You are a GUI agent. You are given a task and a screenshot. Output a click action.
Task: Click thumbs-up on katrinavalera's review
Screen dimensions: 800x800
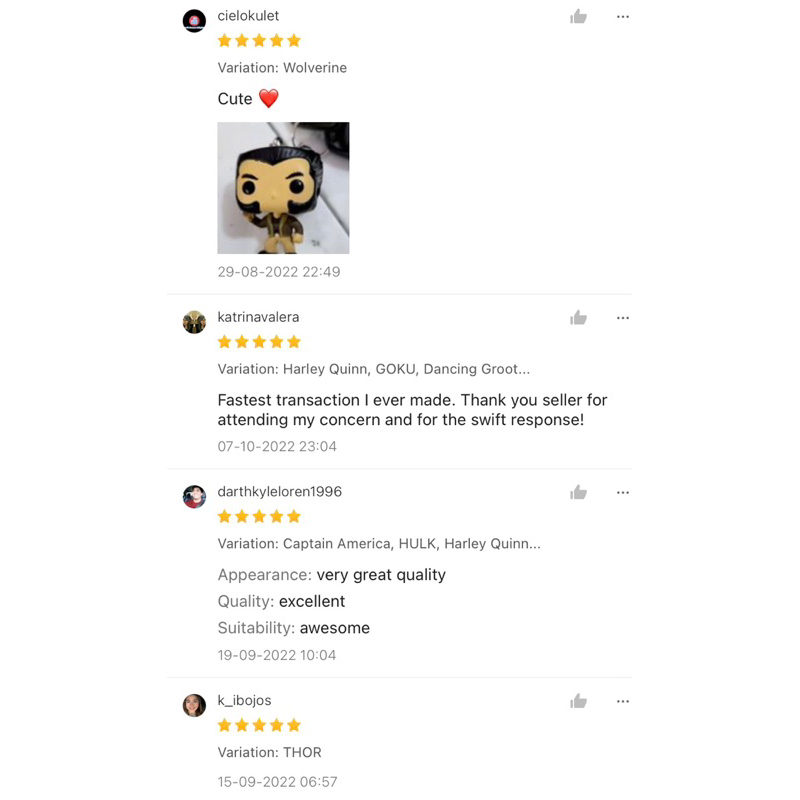coord(578,318)
